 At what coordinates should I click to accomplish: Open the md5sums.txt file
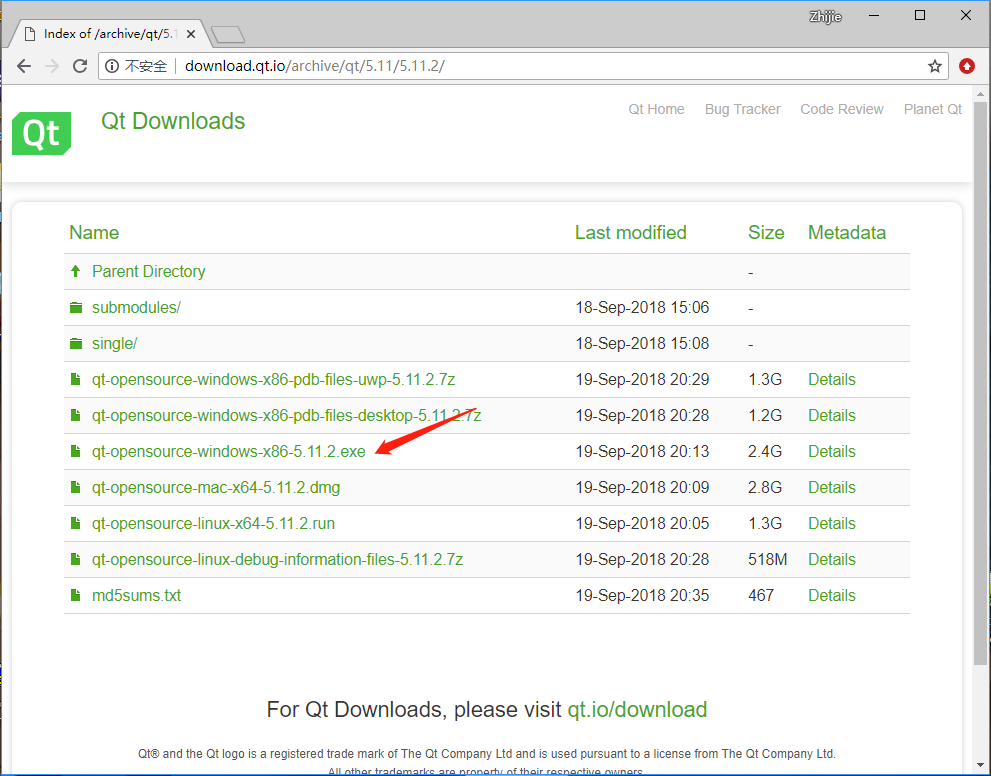tap(137, 595)
